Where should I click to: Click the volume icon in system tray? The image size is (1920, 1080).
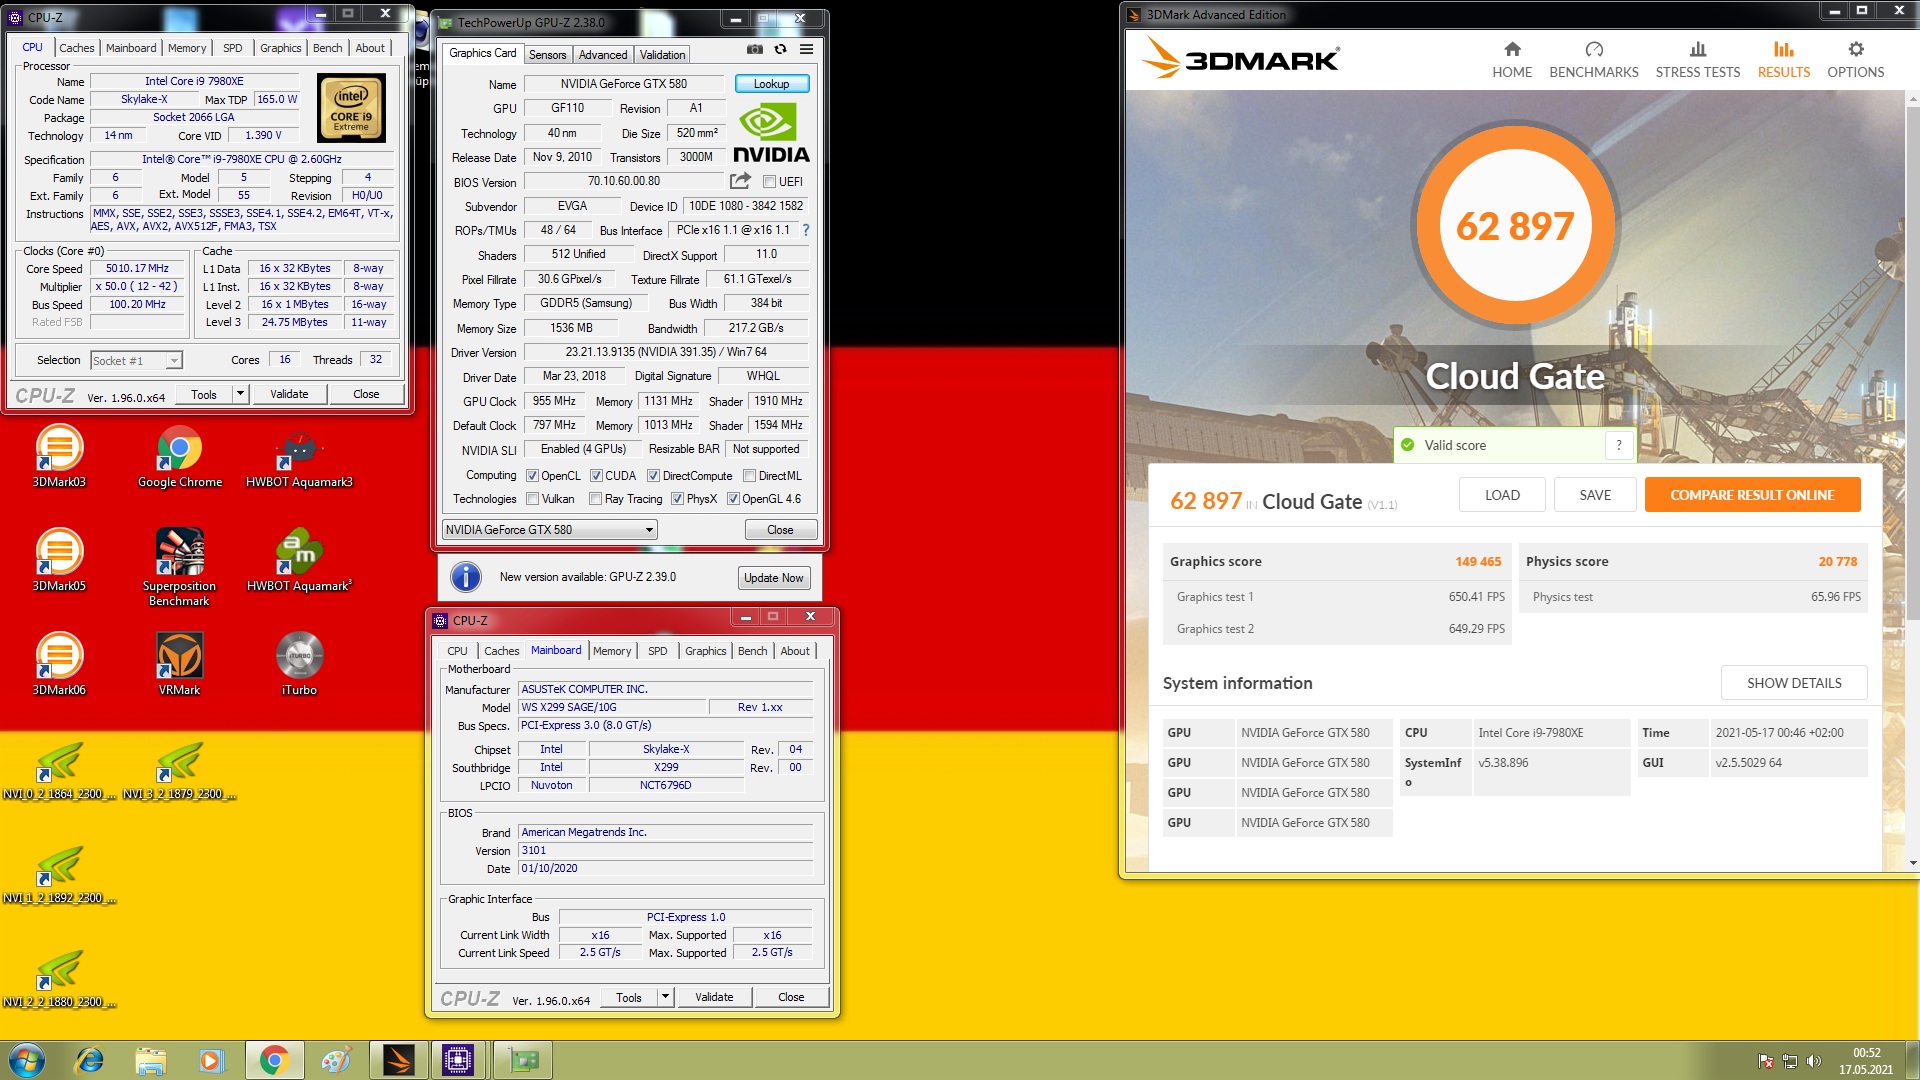1814,1061
